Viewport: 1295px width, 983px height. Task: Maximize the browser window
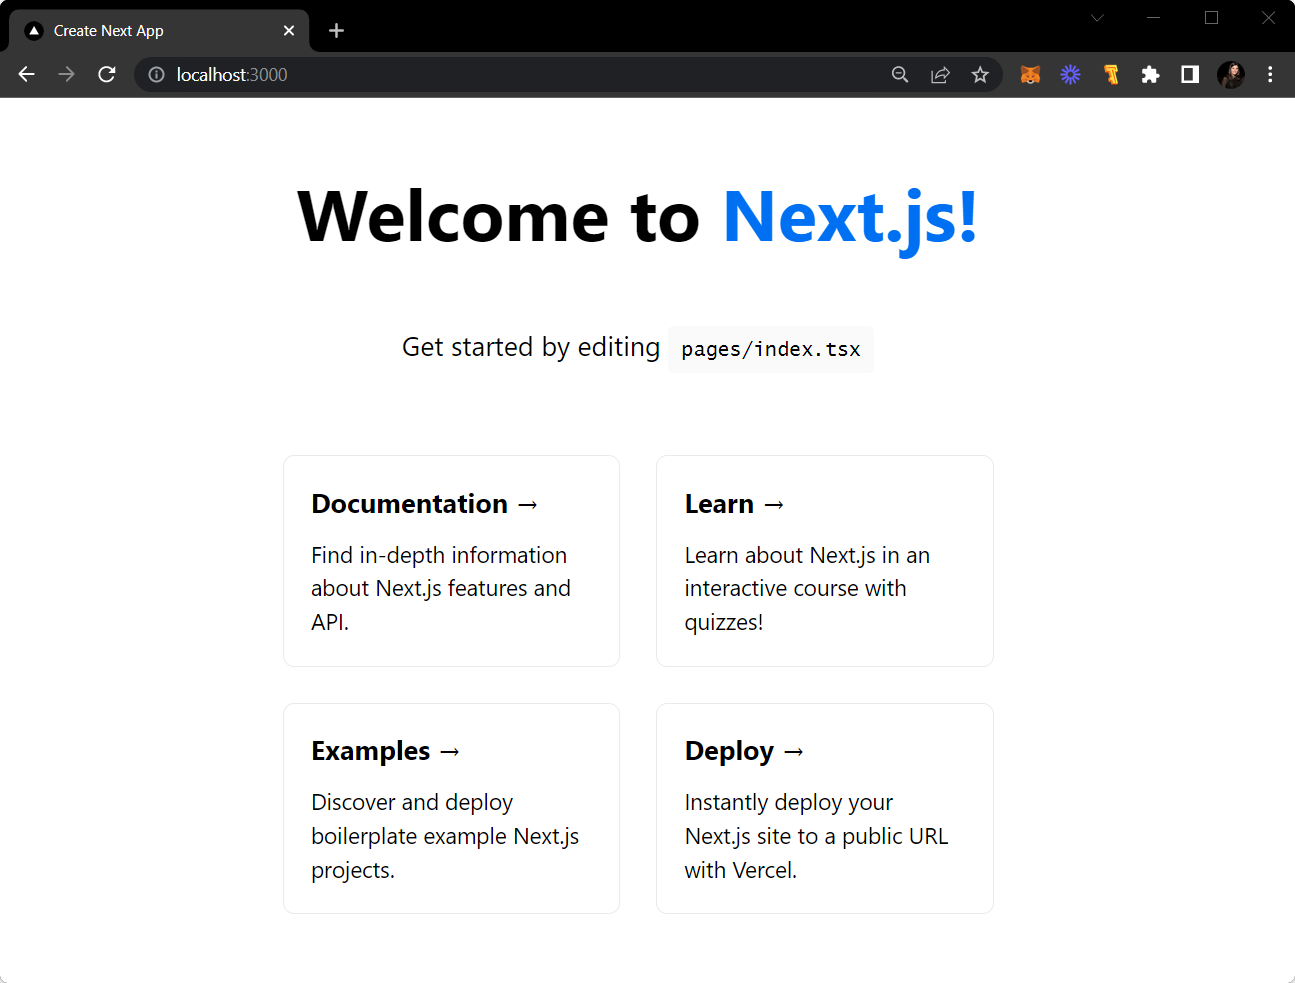(x=1211, y=18)
